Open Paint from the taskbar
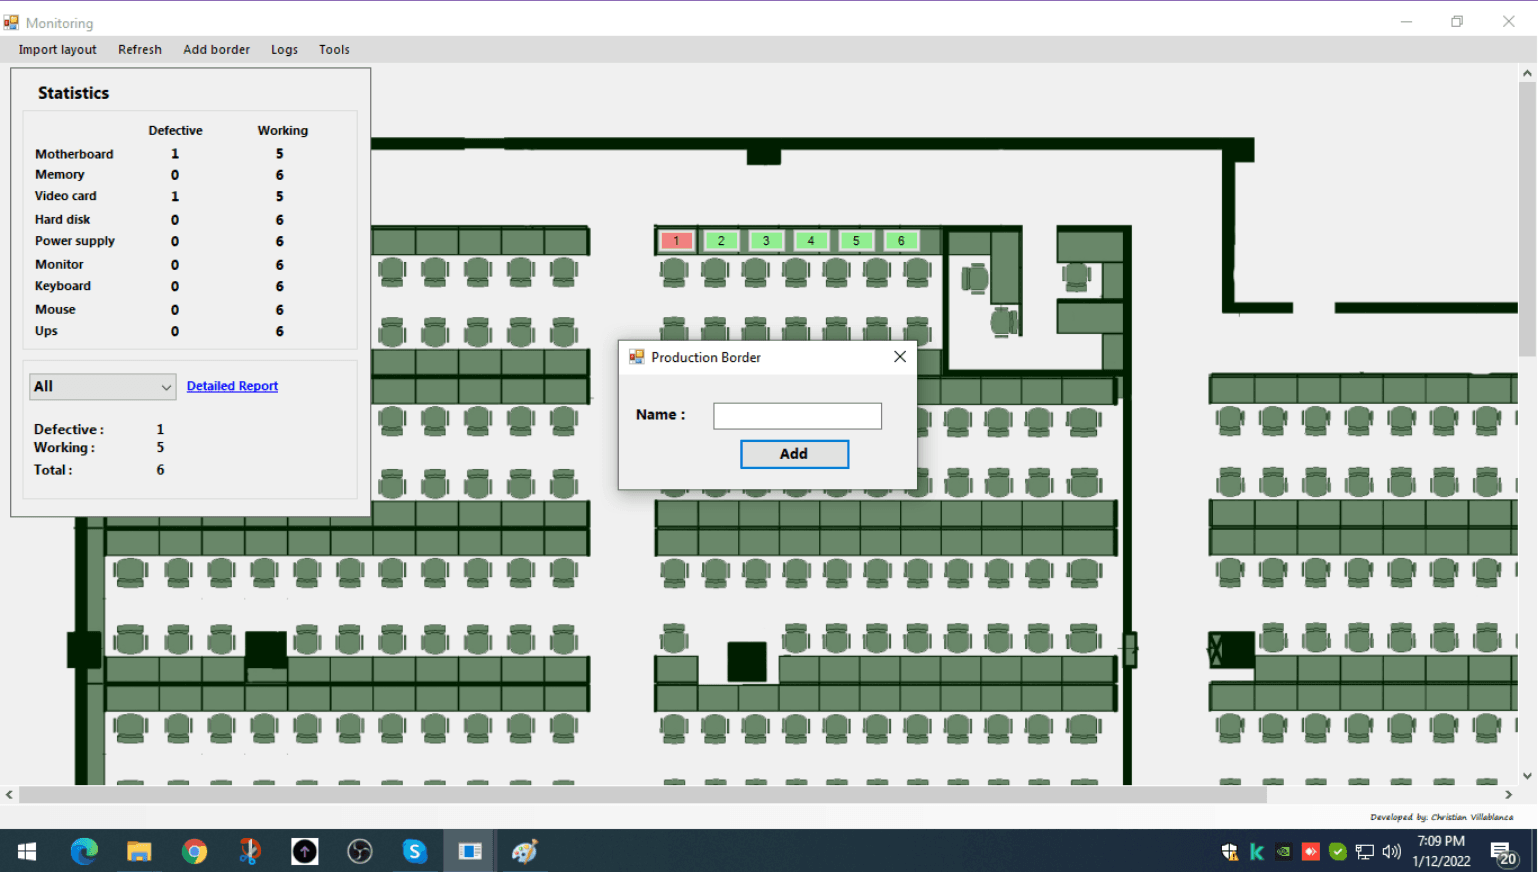Image resolution: width=1538 pixels, height=872 pixels. pyautogui.click(x=524, y=851)
